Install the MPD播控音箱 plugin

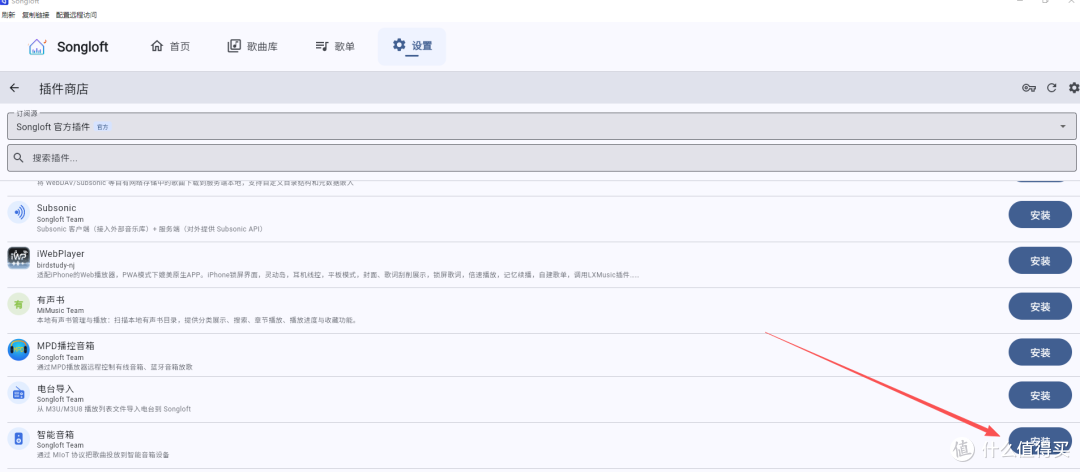pos(1040,353)
